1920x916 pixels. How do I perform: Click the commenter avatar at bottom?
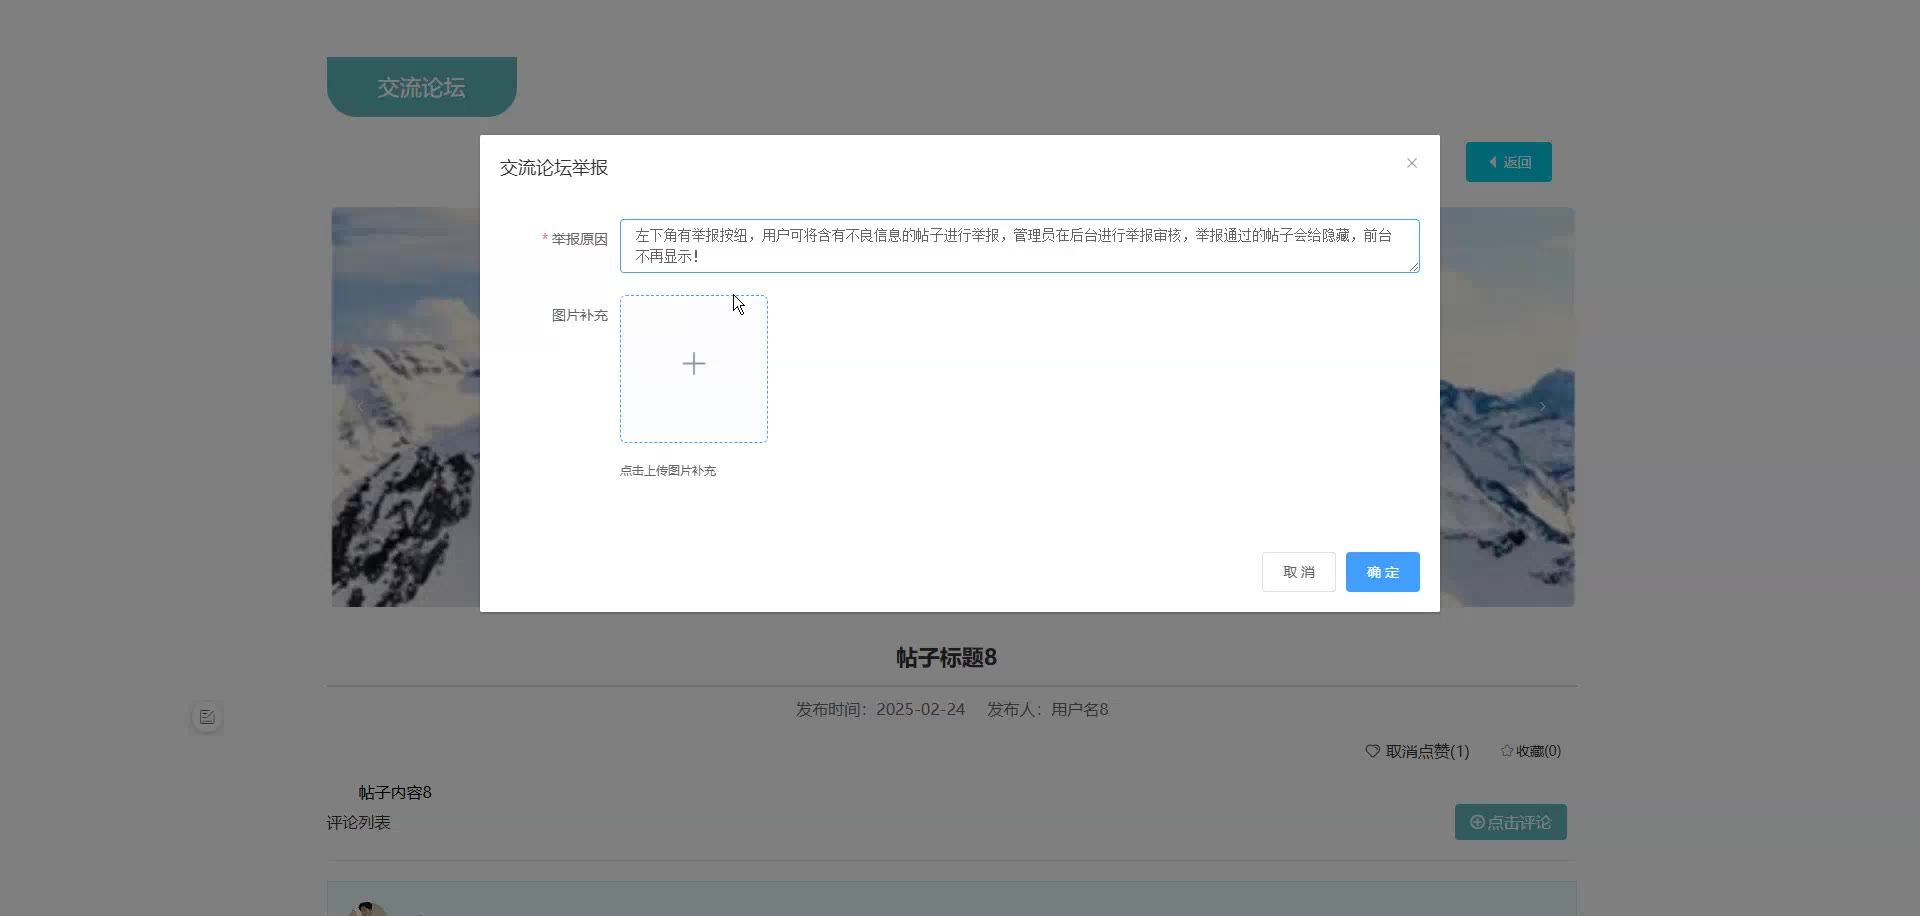(367, 908)
